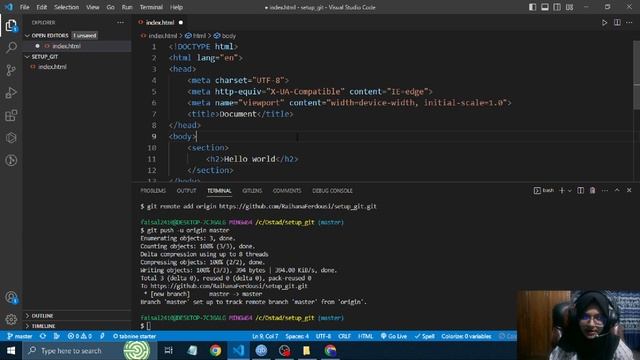Image resolution: width=640 pixels, height=360 pixels.
Task: Switch branch via master status item
Action: pyautogui.click(x=20, y=336)
